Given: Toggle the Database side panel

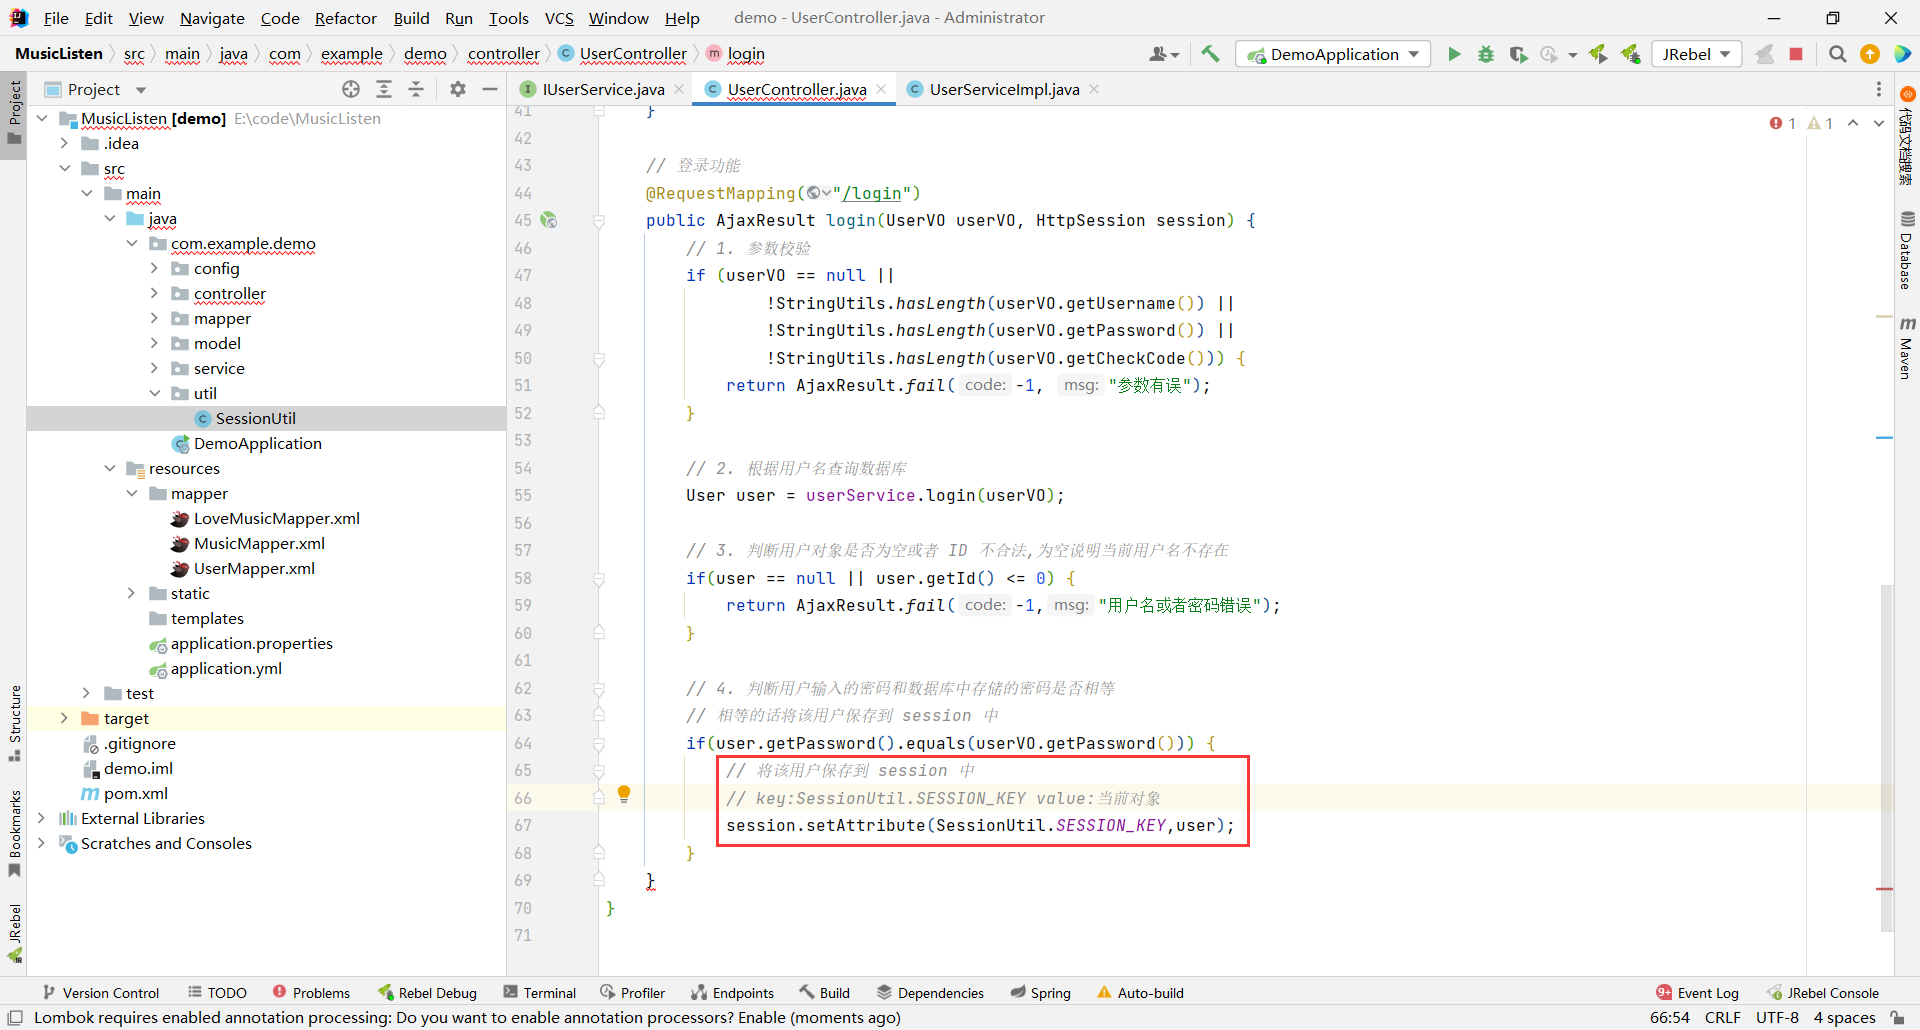Looking at the screenshot, I should pos(1906,250).
